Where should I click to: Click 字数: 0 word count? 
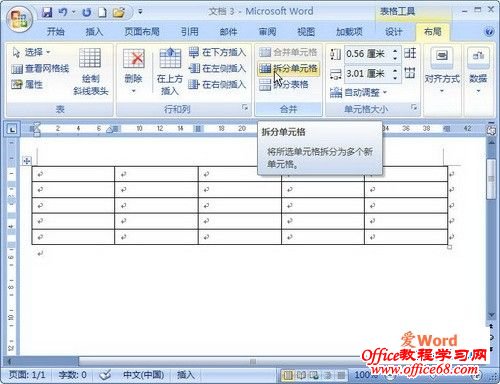(x=72, y=375)
